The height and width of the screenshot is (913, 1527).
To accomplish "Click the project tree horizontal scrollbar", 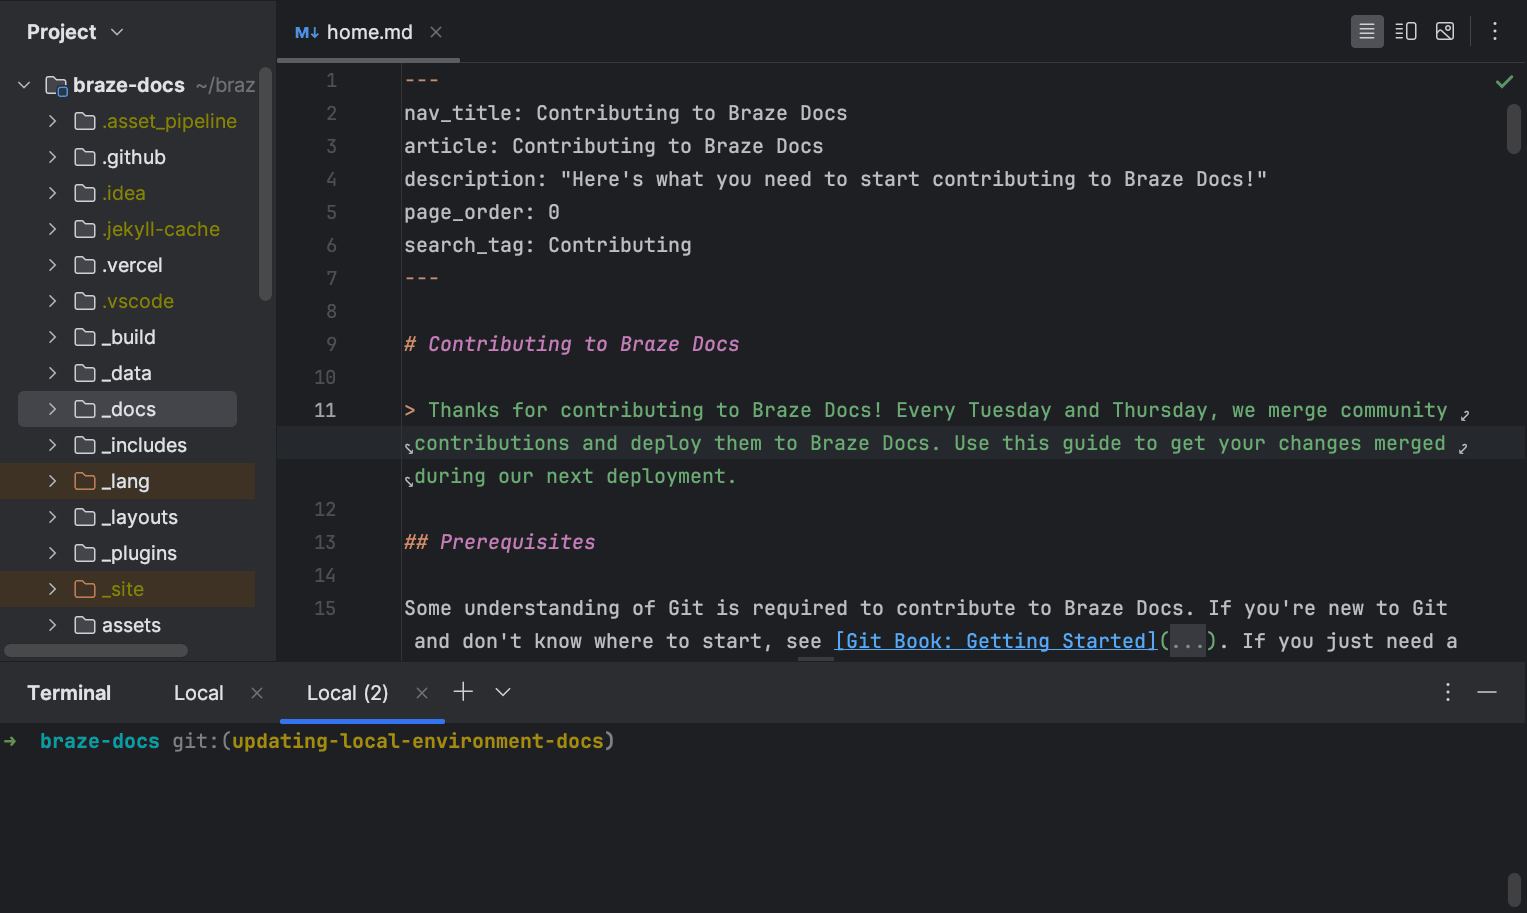I will [x=96, y=650].
